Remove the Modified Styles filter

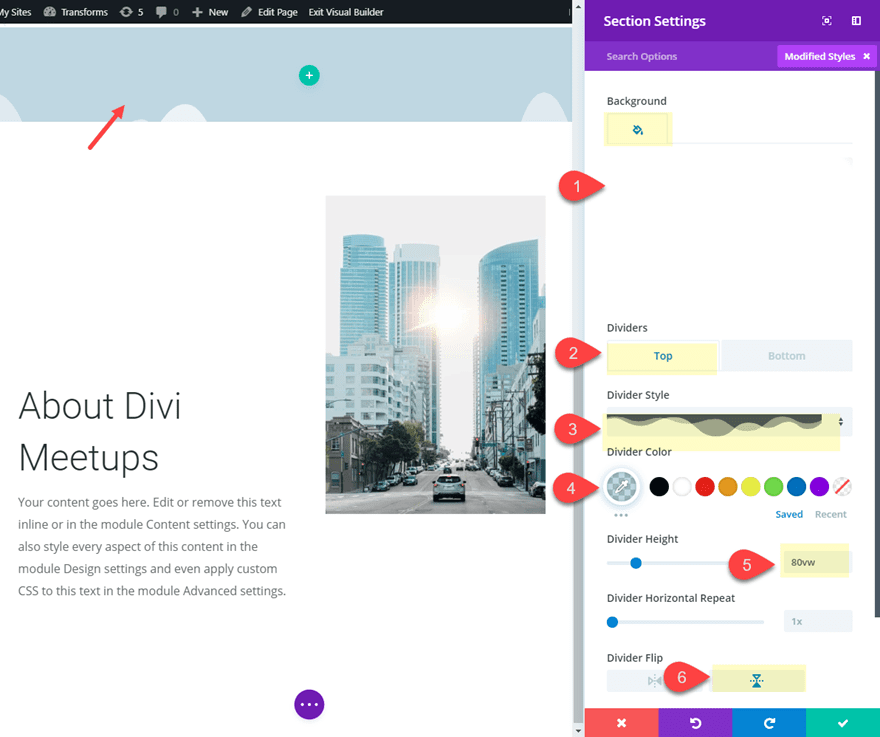point(866,56)
